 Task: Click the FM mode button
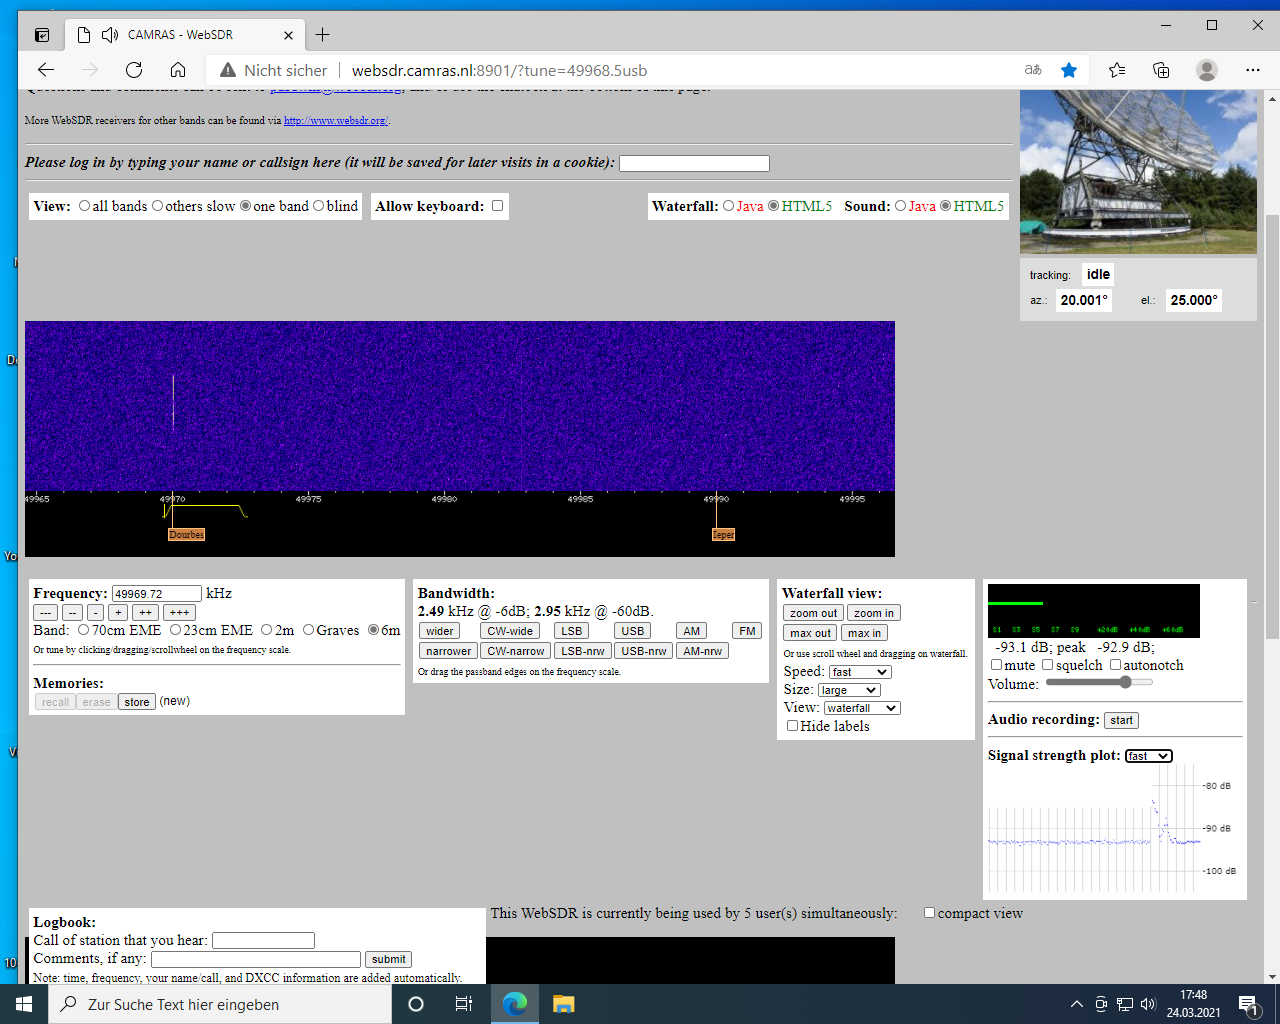click(x=747, y=631)
